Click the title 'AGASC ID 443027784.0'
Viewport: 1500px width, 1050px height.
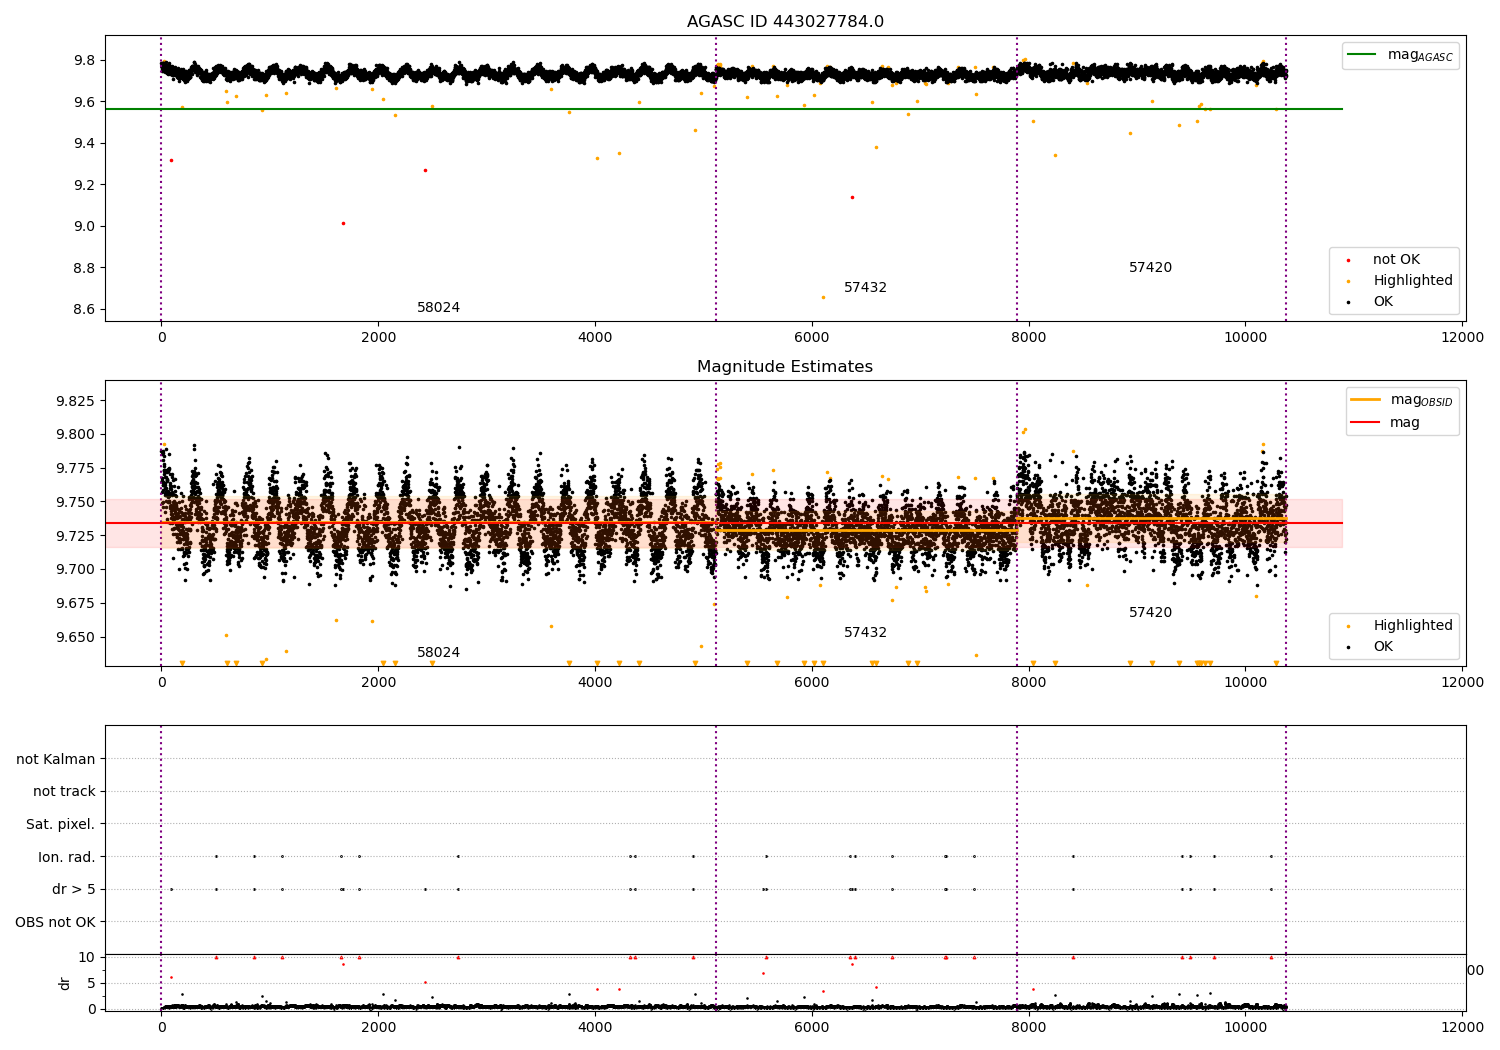785,22
